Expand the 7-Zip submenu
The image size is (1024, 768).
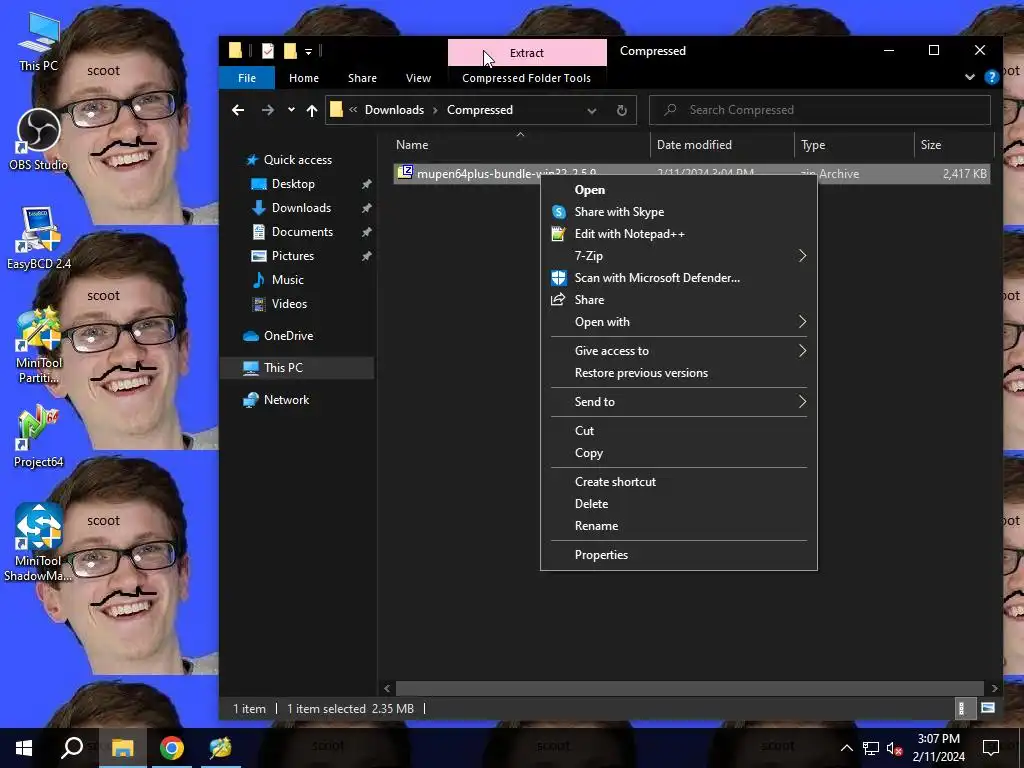coord(679,256)
